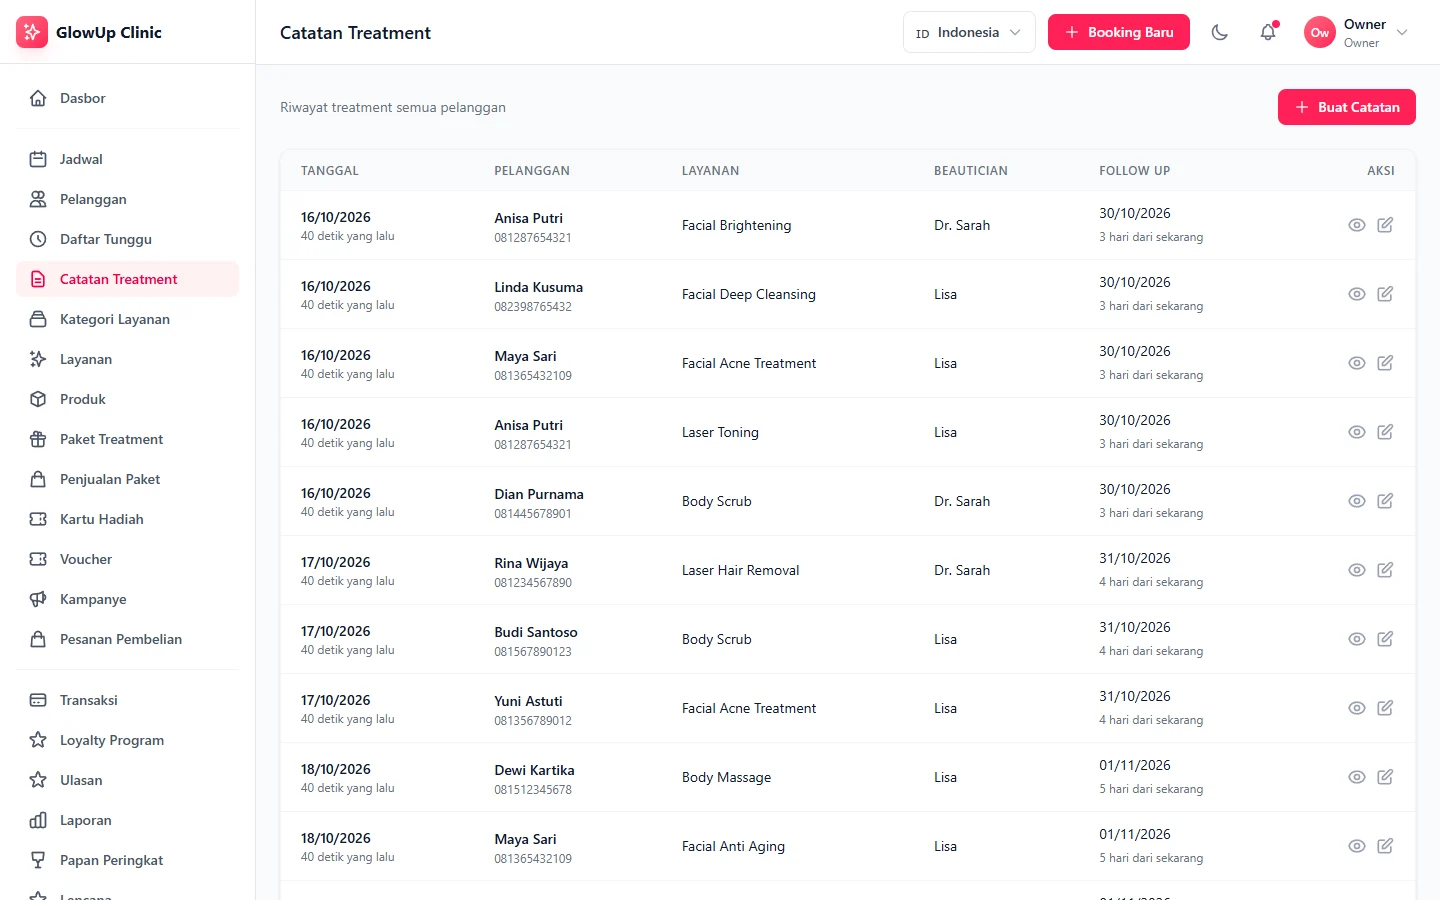1440x900 pixels.
Task: Edit Yuni Astuti's treatment record
Action: pos(1385,708)
